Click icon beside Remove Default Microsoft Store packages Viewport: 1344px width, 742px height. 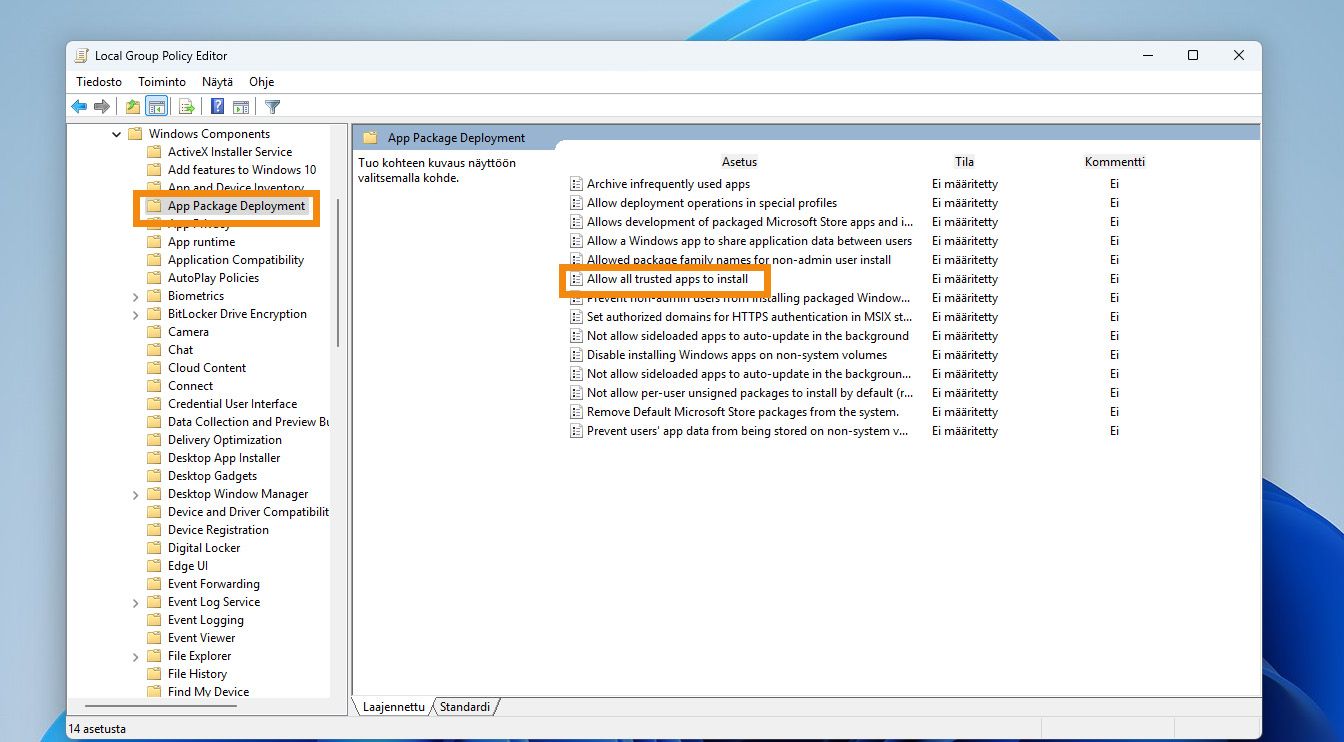click(576, 412)
